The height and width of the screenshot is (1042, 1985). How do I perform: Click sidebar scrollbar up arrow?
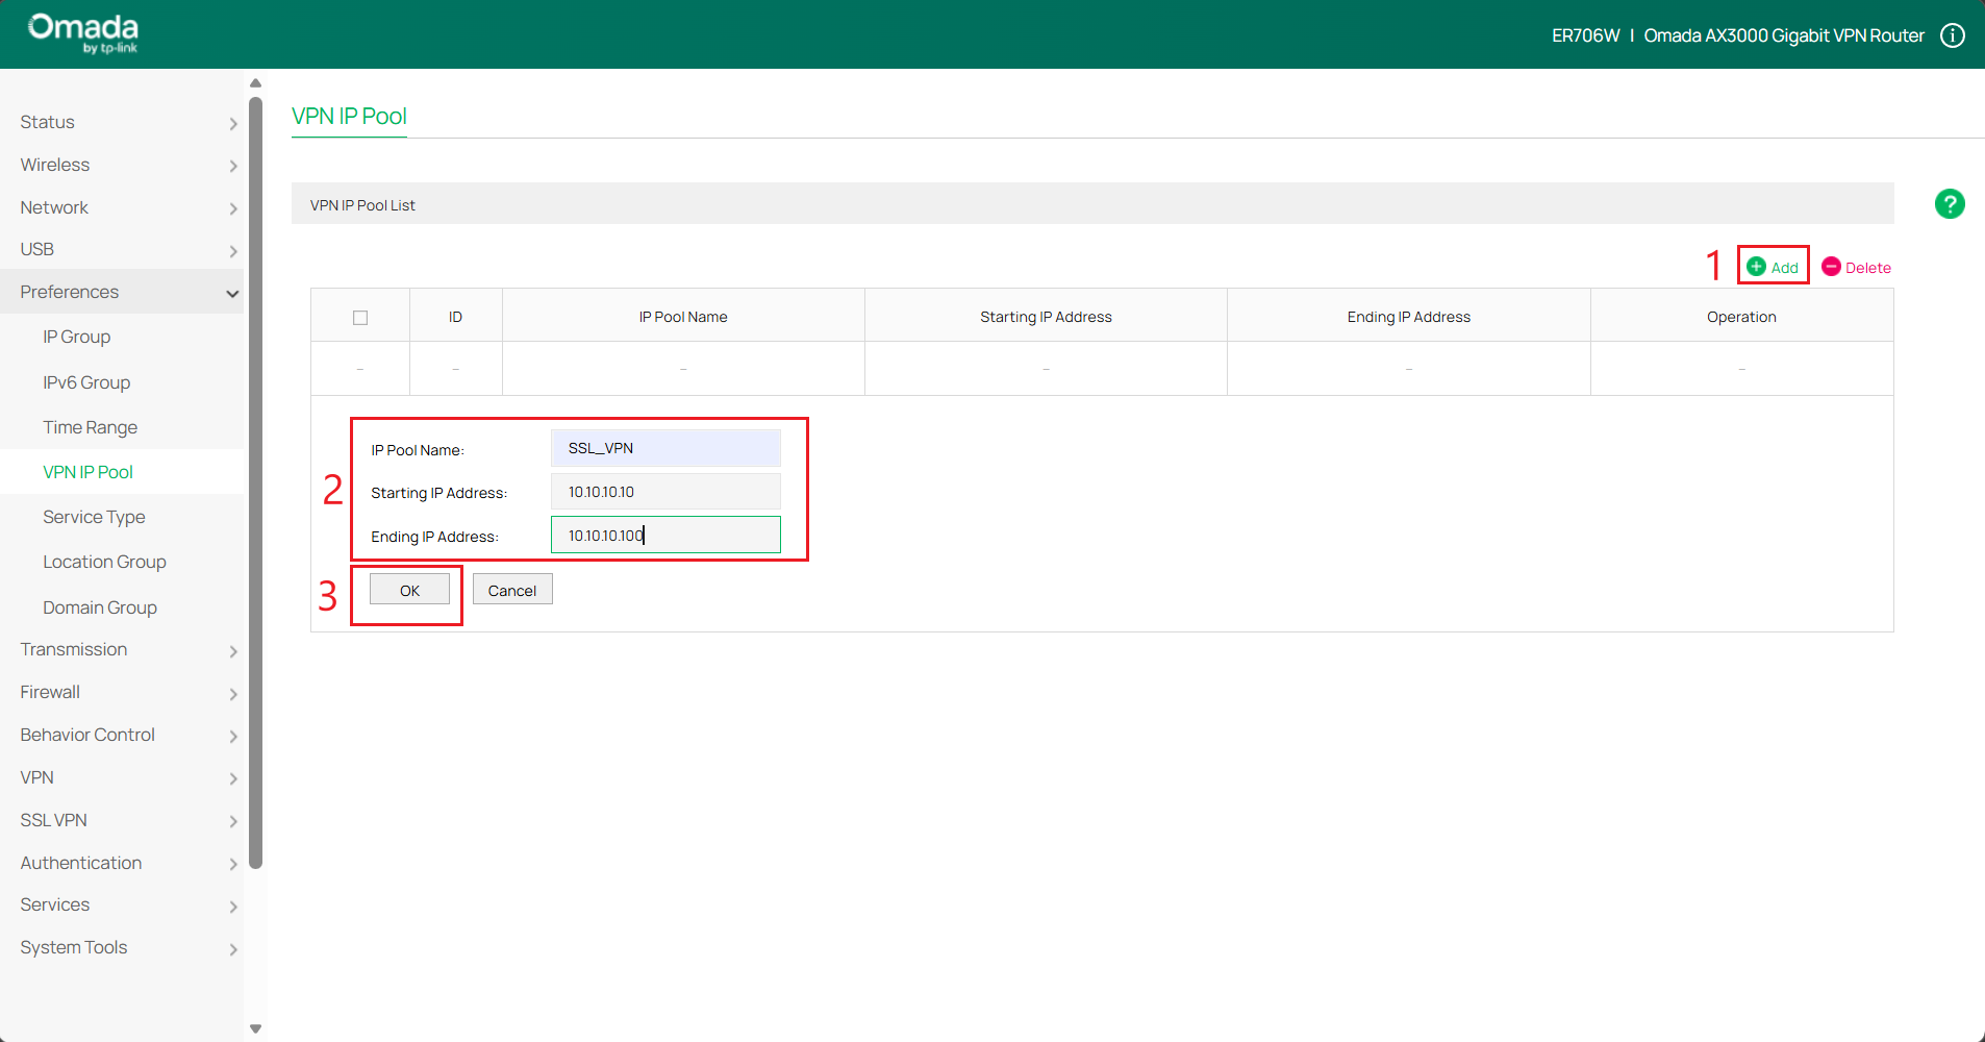[x=256, y=84]
